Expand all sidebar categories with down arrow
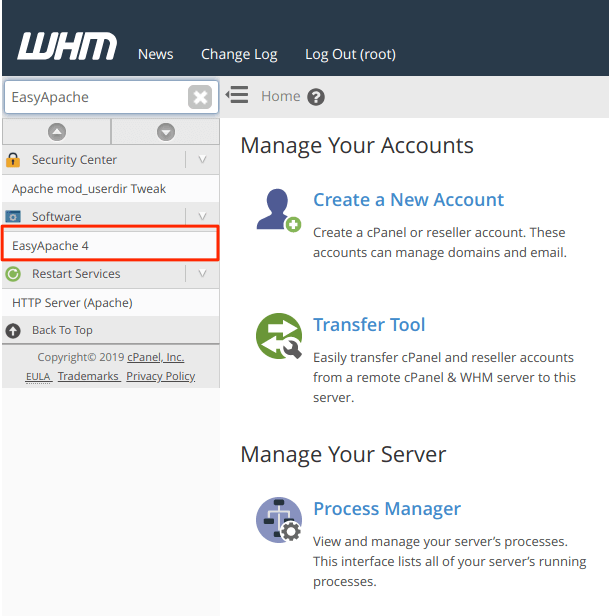This screenshot has height=616, width=609. tap(166, 132)
